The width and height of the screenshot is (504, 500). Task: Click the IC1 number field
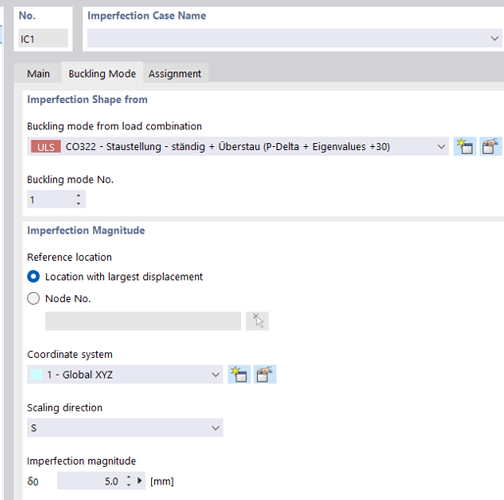click(43, 38)
